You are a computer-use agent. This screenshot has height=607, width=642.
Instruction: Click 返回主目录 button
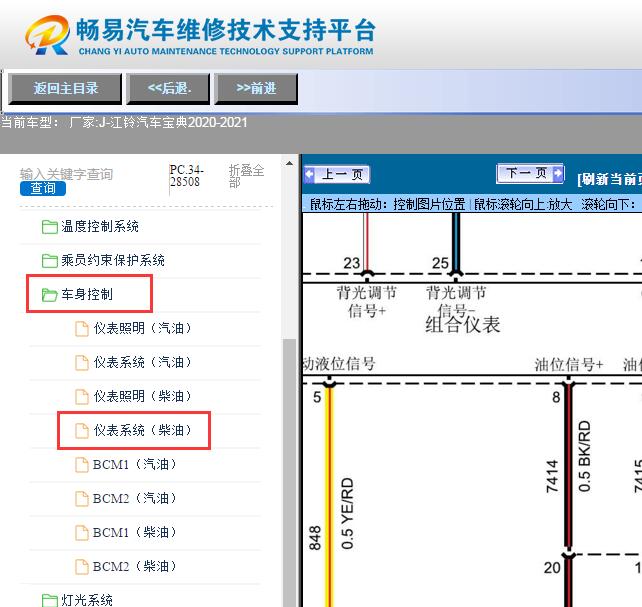pos(66,88)
